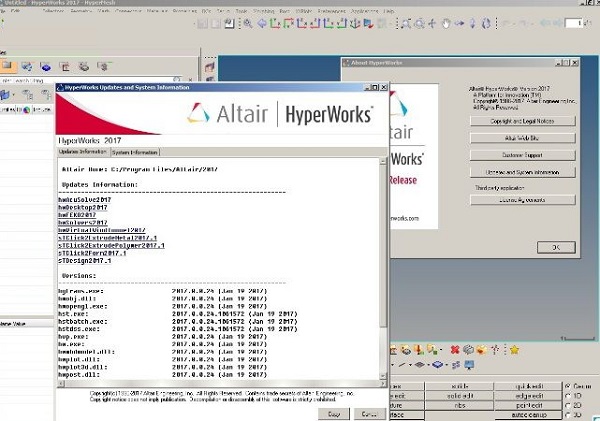Open the hwDesktop2017 link
Viewport: 600px width, 421px height.
(x=83, y=207)
